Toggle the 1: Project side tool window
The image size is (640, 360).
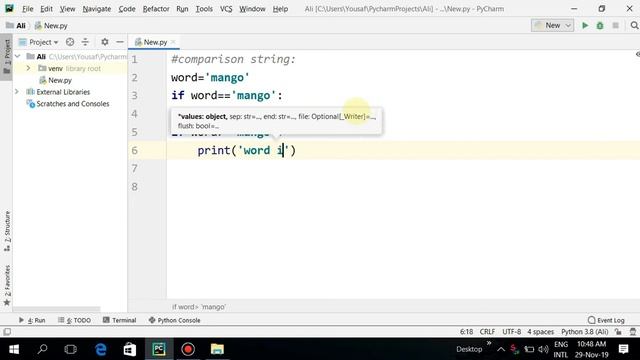(7, 57)
